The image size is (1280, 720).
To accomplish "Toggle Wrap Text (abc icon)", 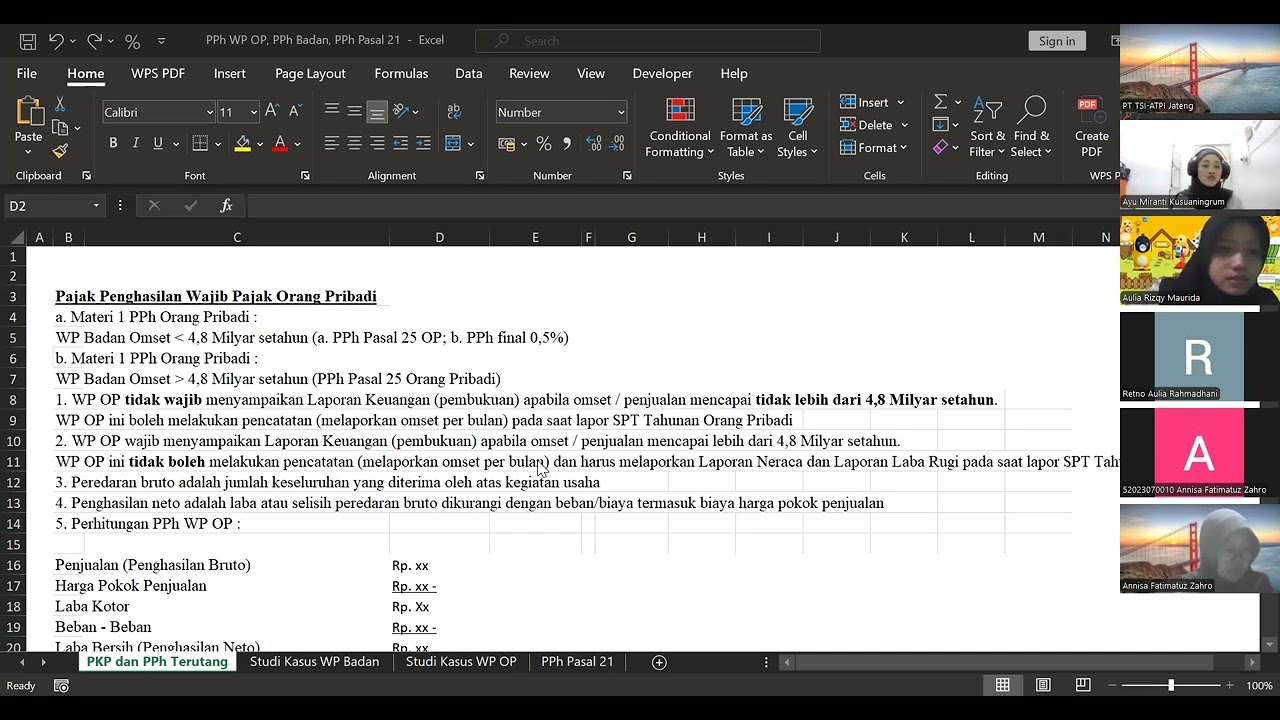I will [x=454, y=111].
